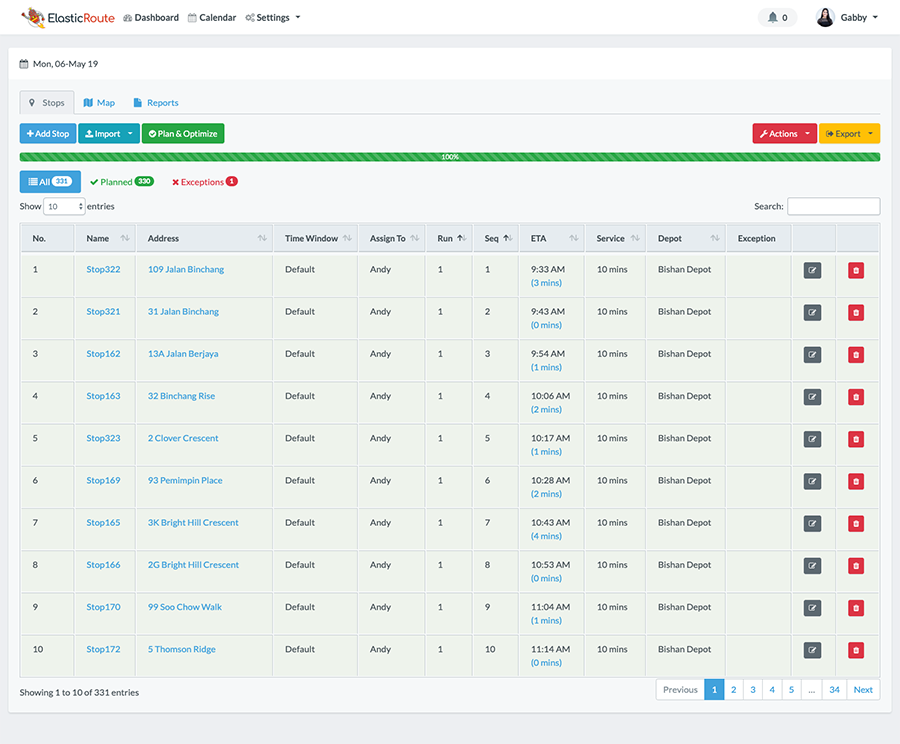Open the Export dropdown menu

click(849, 134)
